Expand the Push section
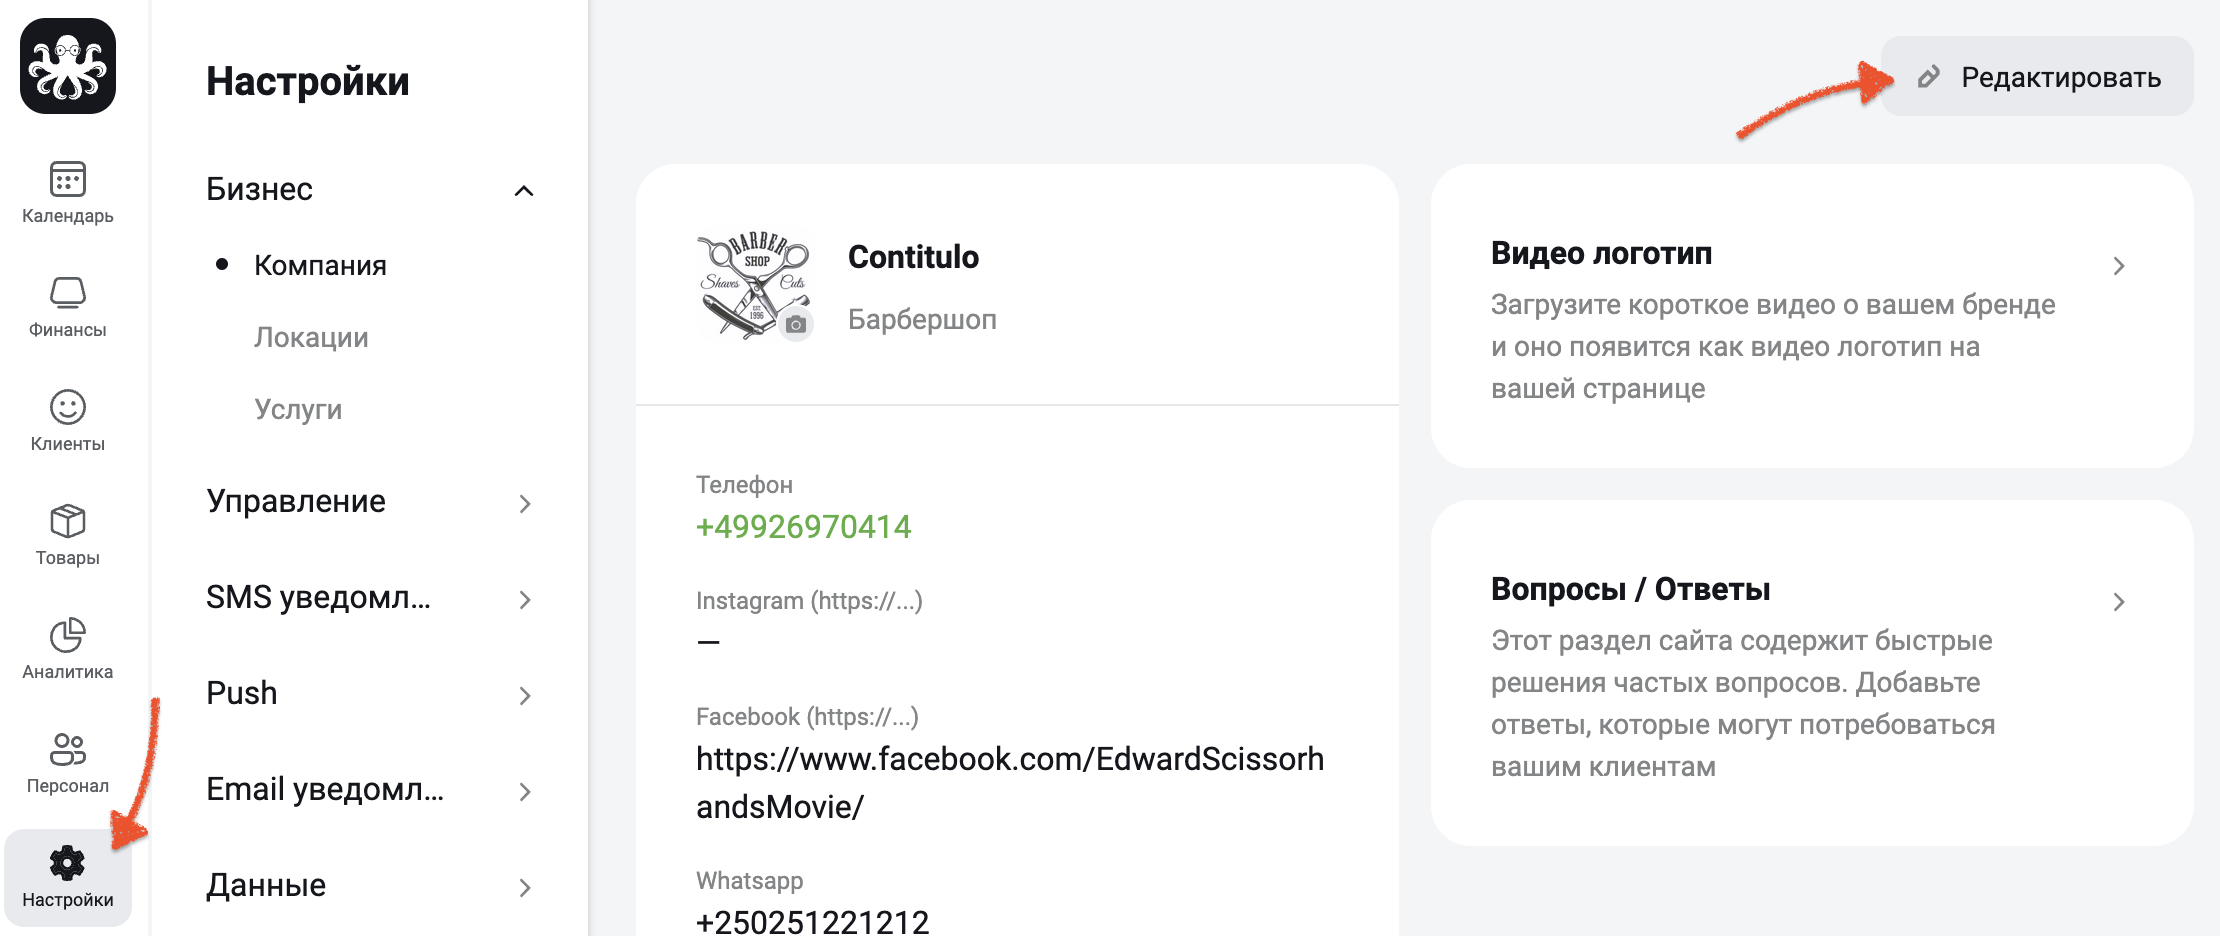The image size is (2220, 936). (370, 694)
